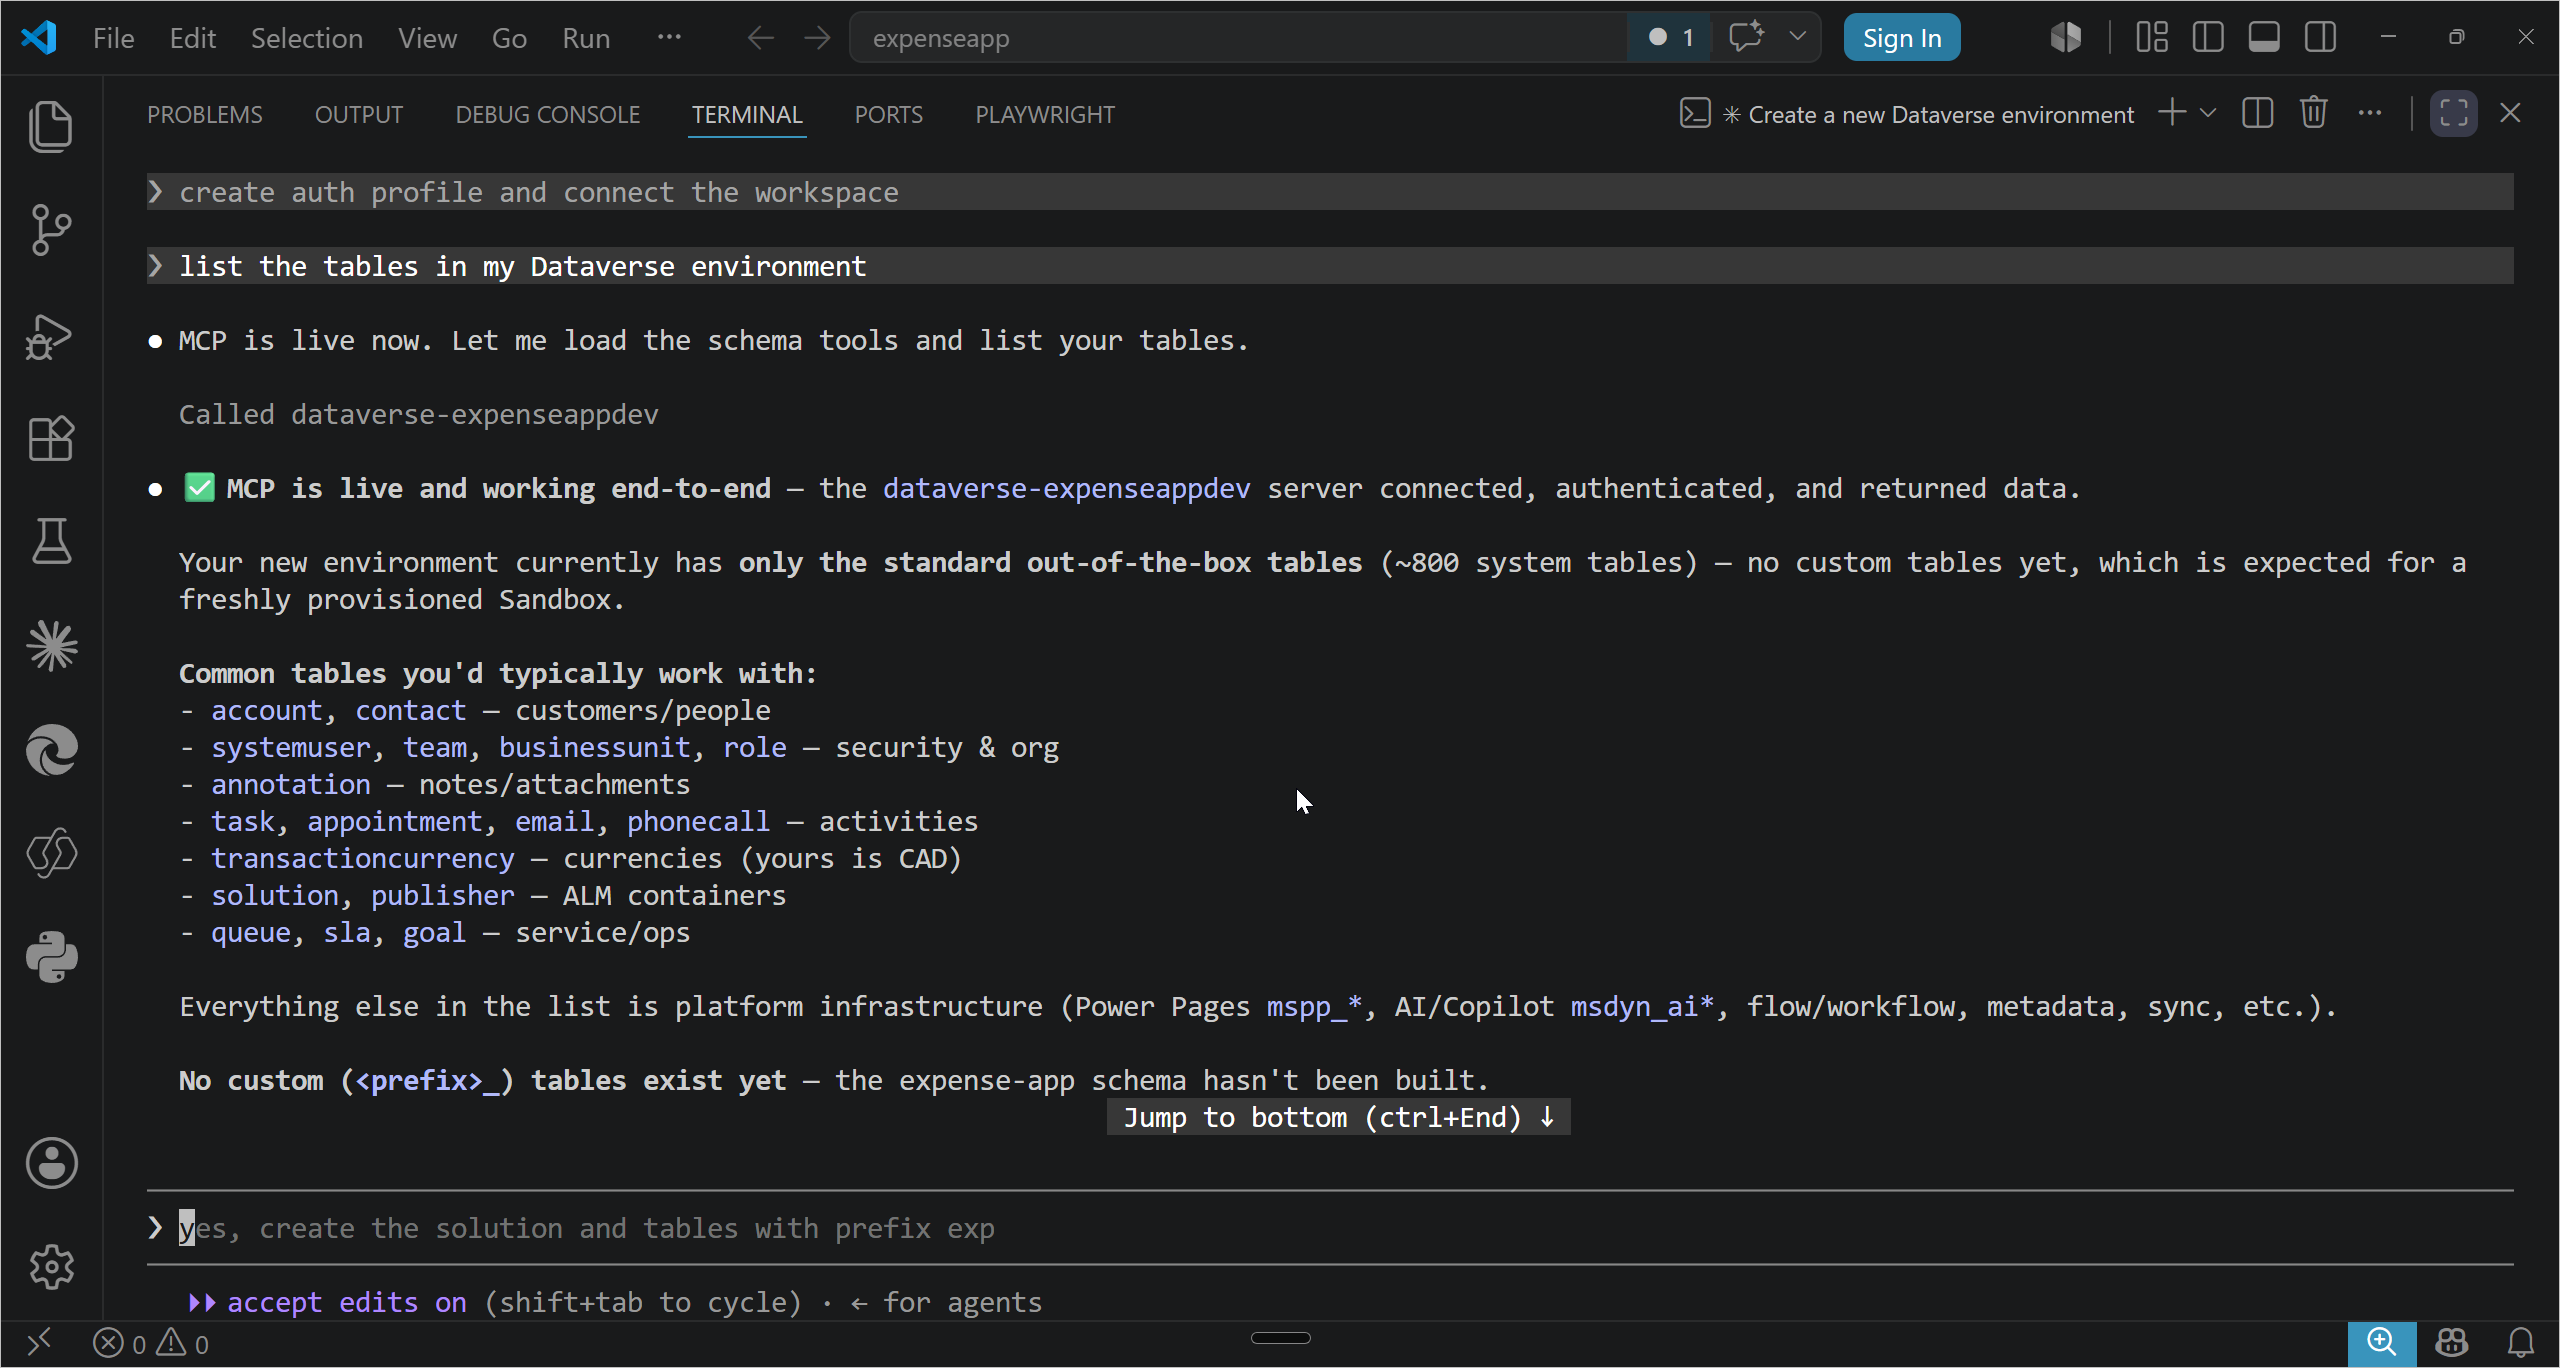
Task: Switch to the DEBUG CONSOLE tab
Action: click(547, 114)
